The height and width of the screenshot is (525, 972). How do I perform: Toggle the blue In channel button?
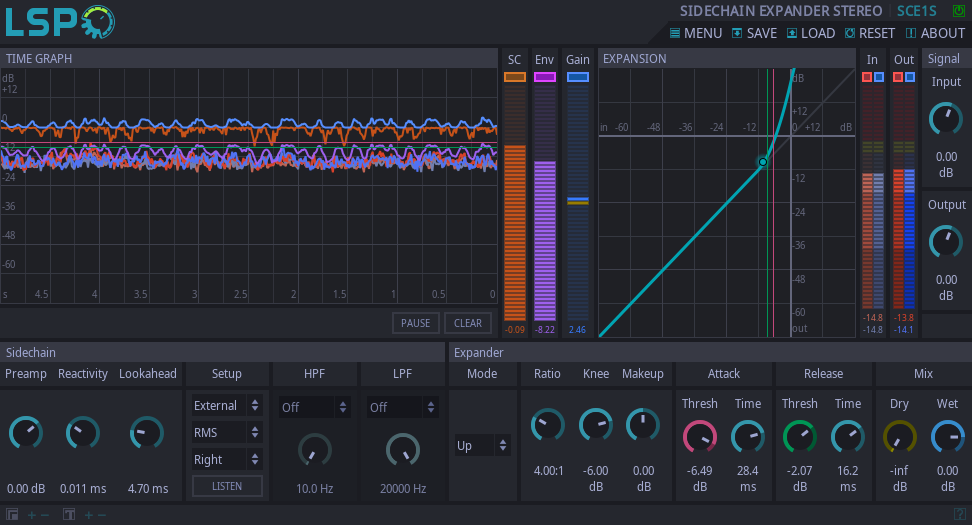point(878,77)
